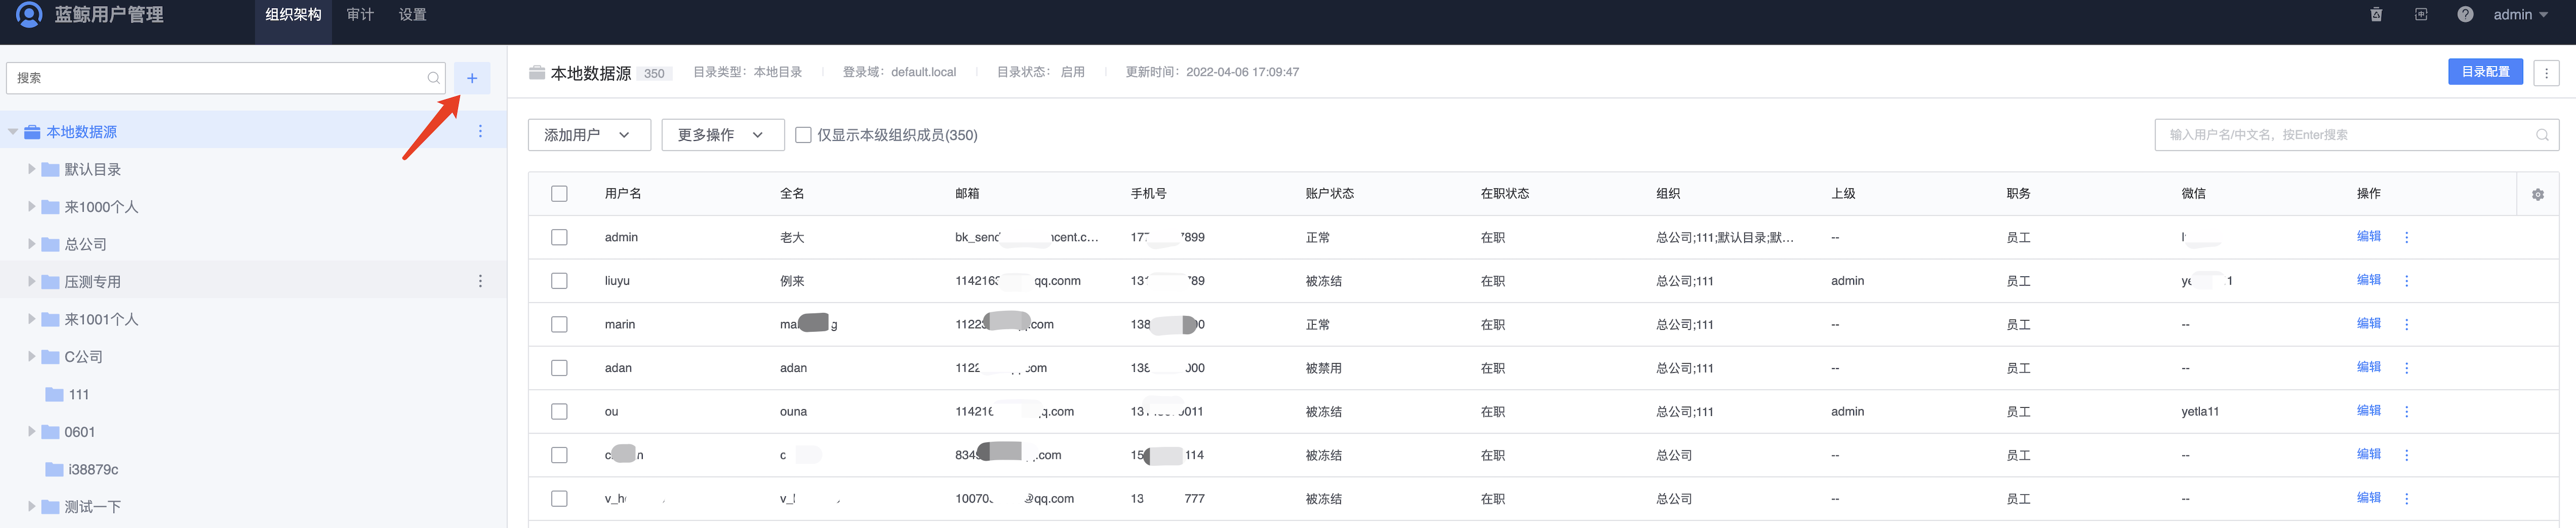Open the admin account menu
This screenshot has height=528, width=2576.
pyautogui.click(x=2520, y=15)
